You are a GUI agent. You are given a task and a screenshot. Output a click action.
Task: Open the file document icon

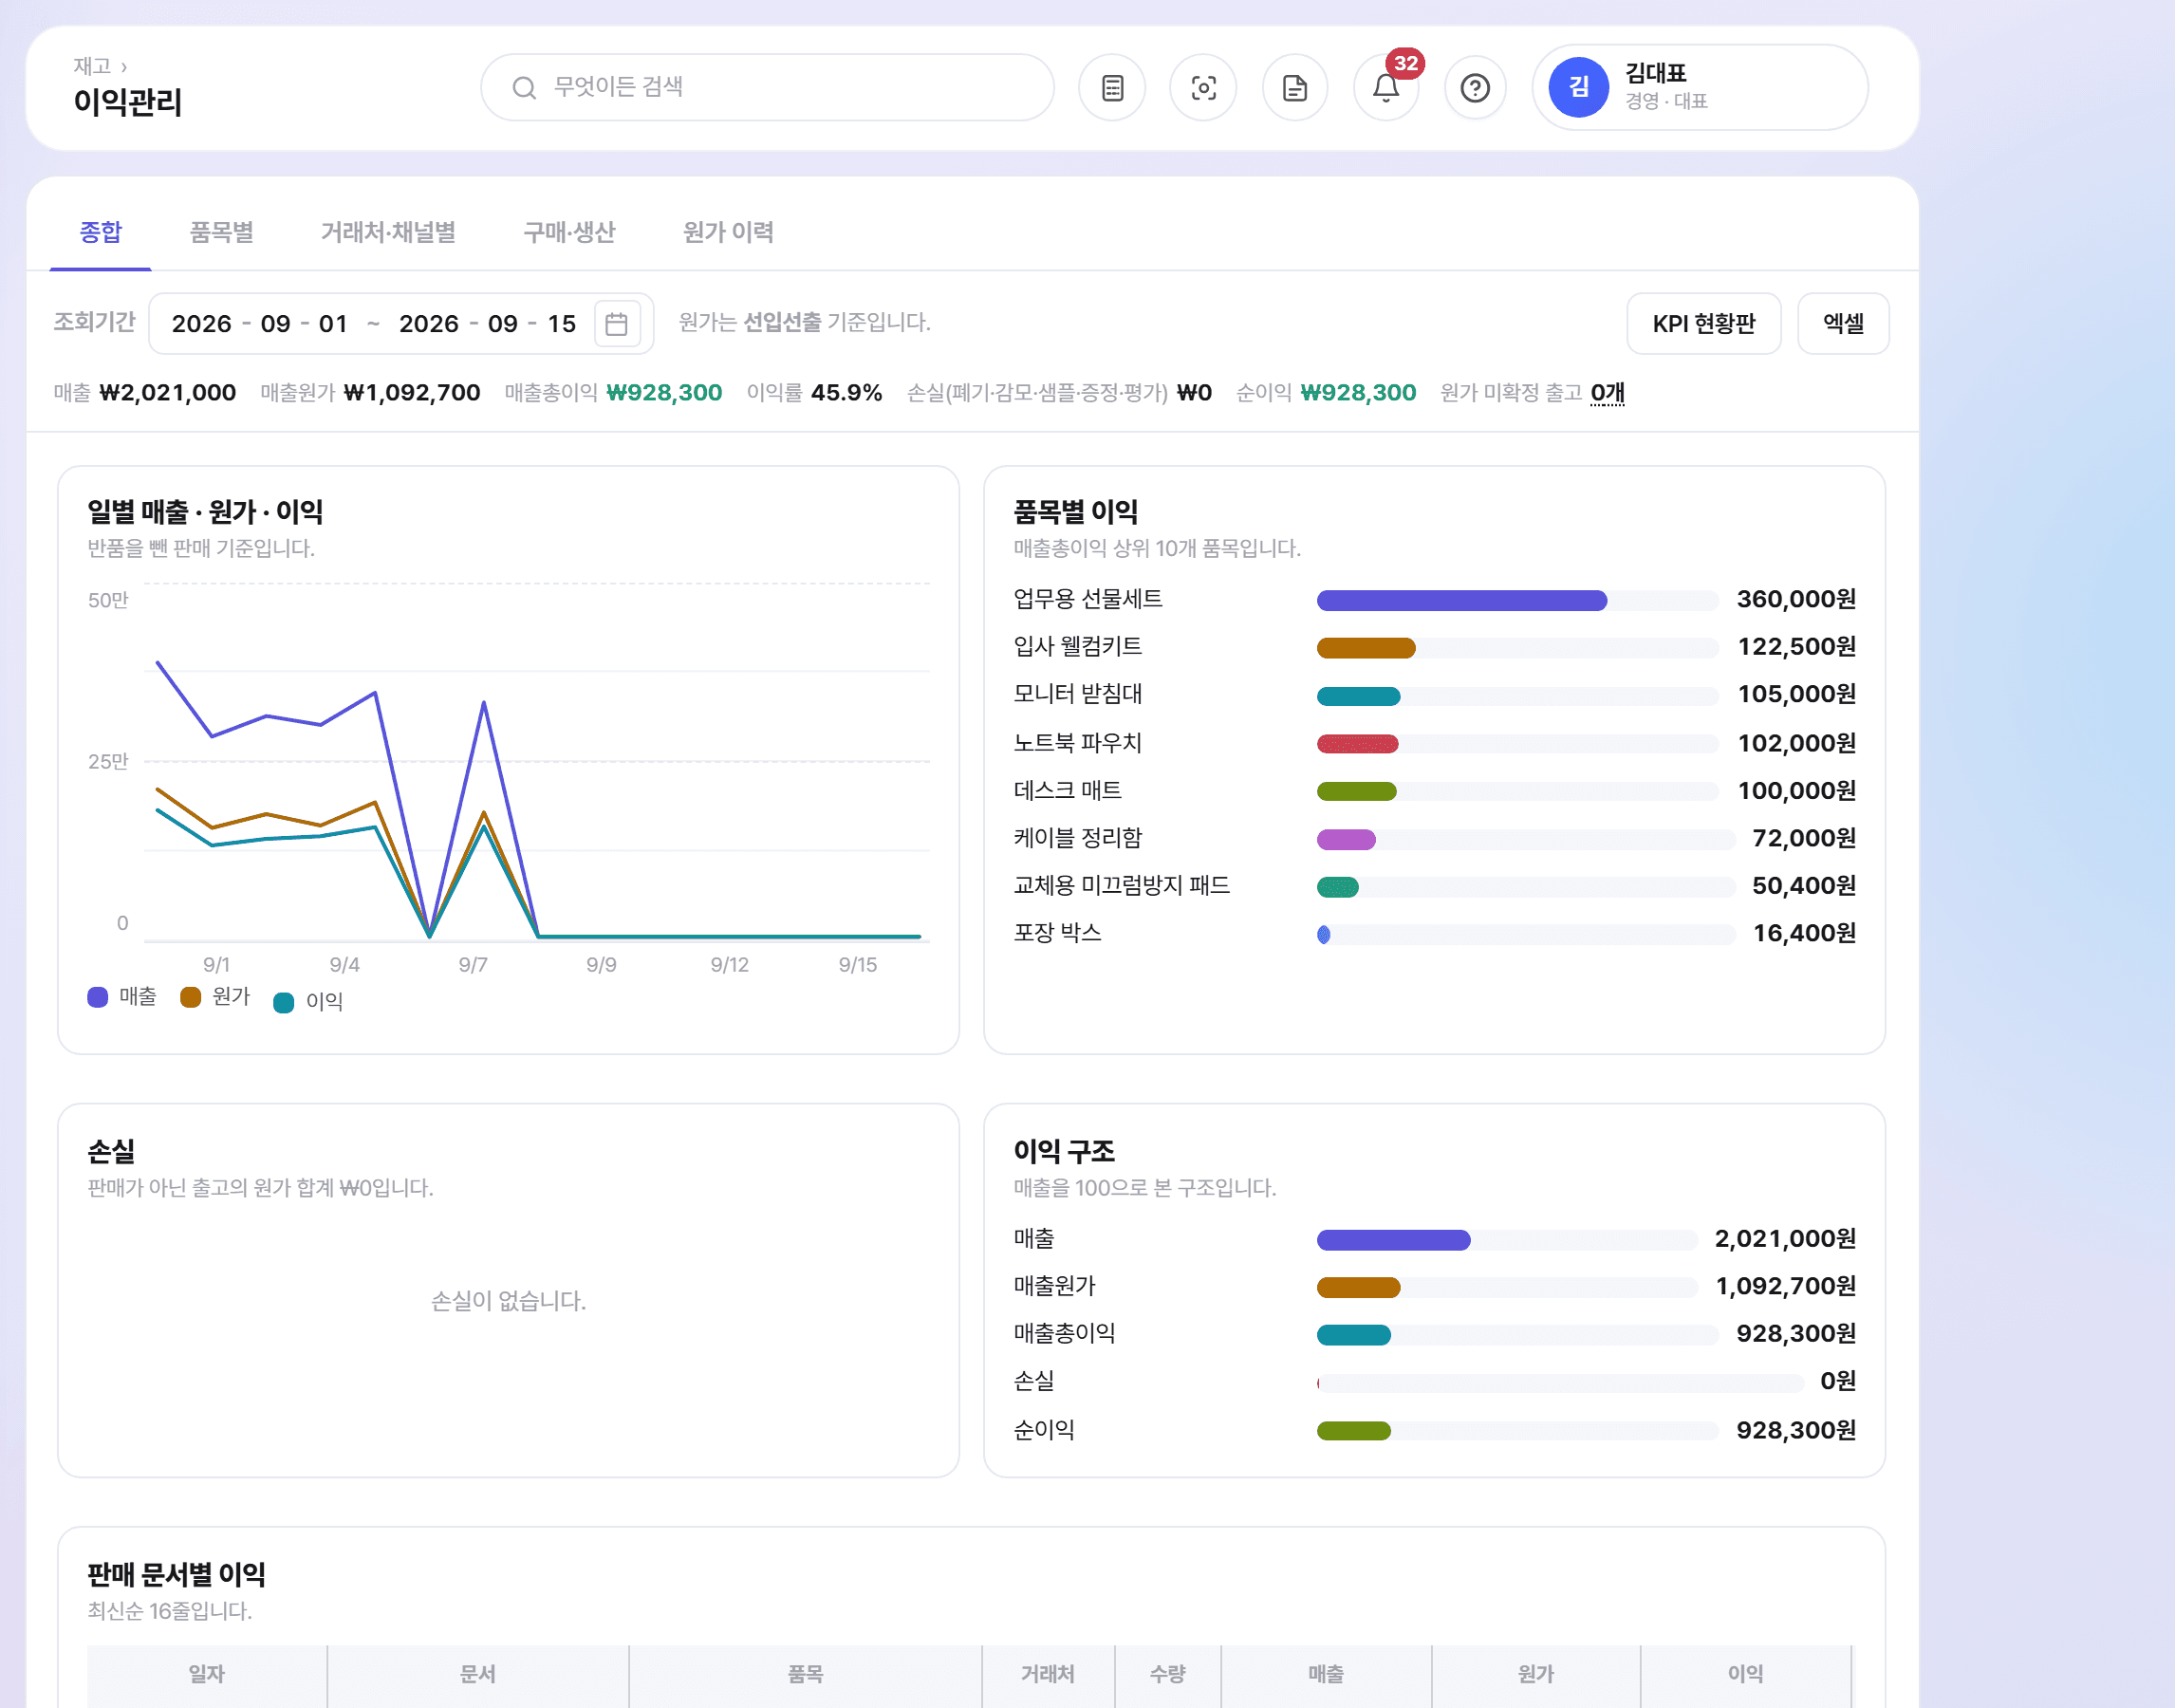(x=1295, y=88)
